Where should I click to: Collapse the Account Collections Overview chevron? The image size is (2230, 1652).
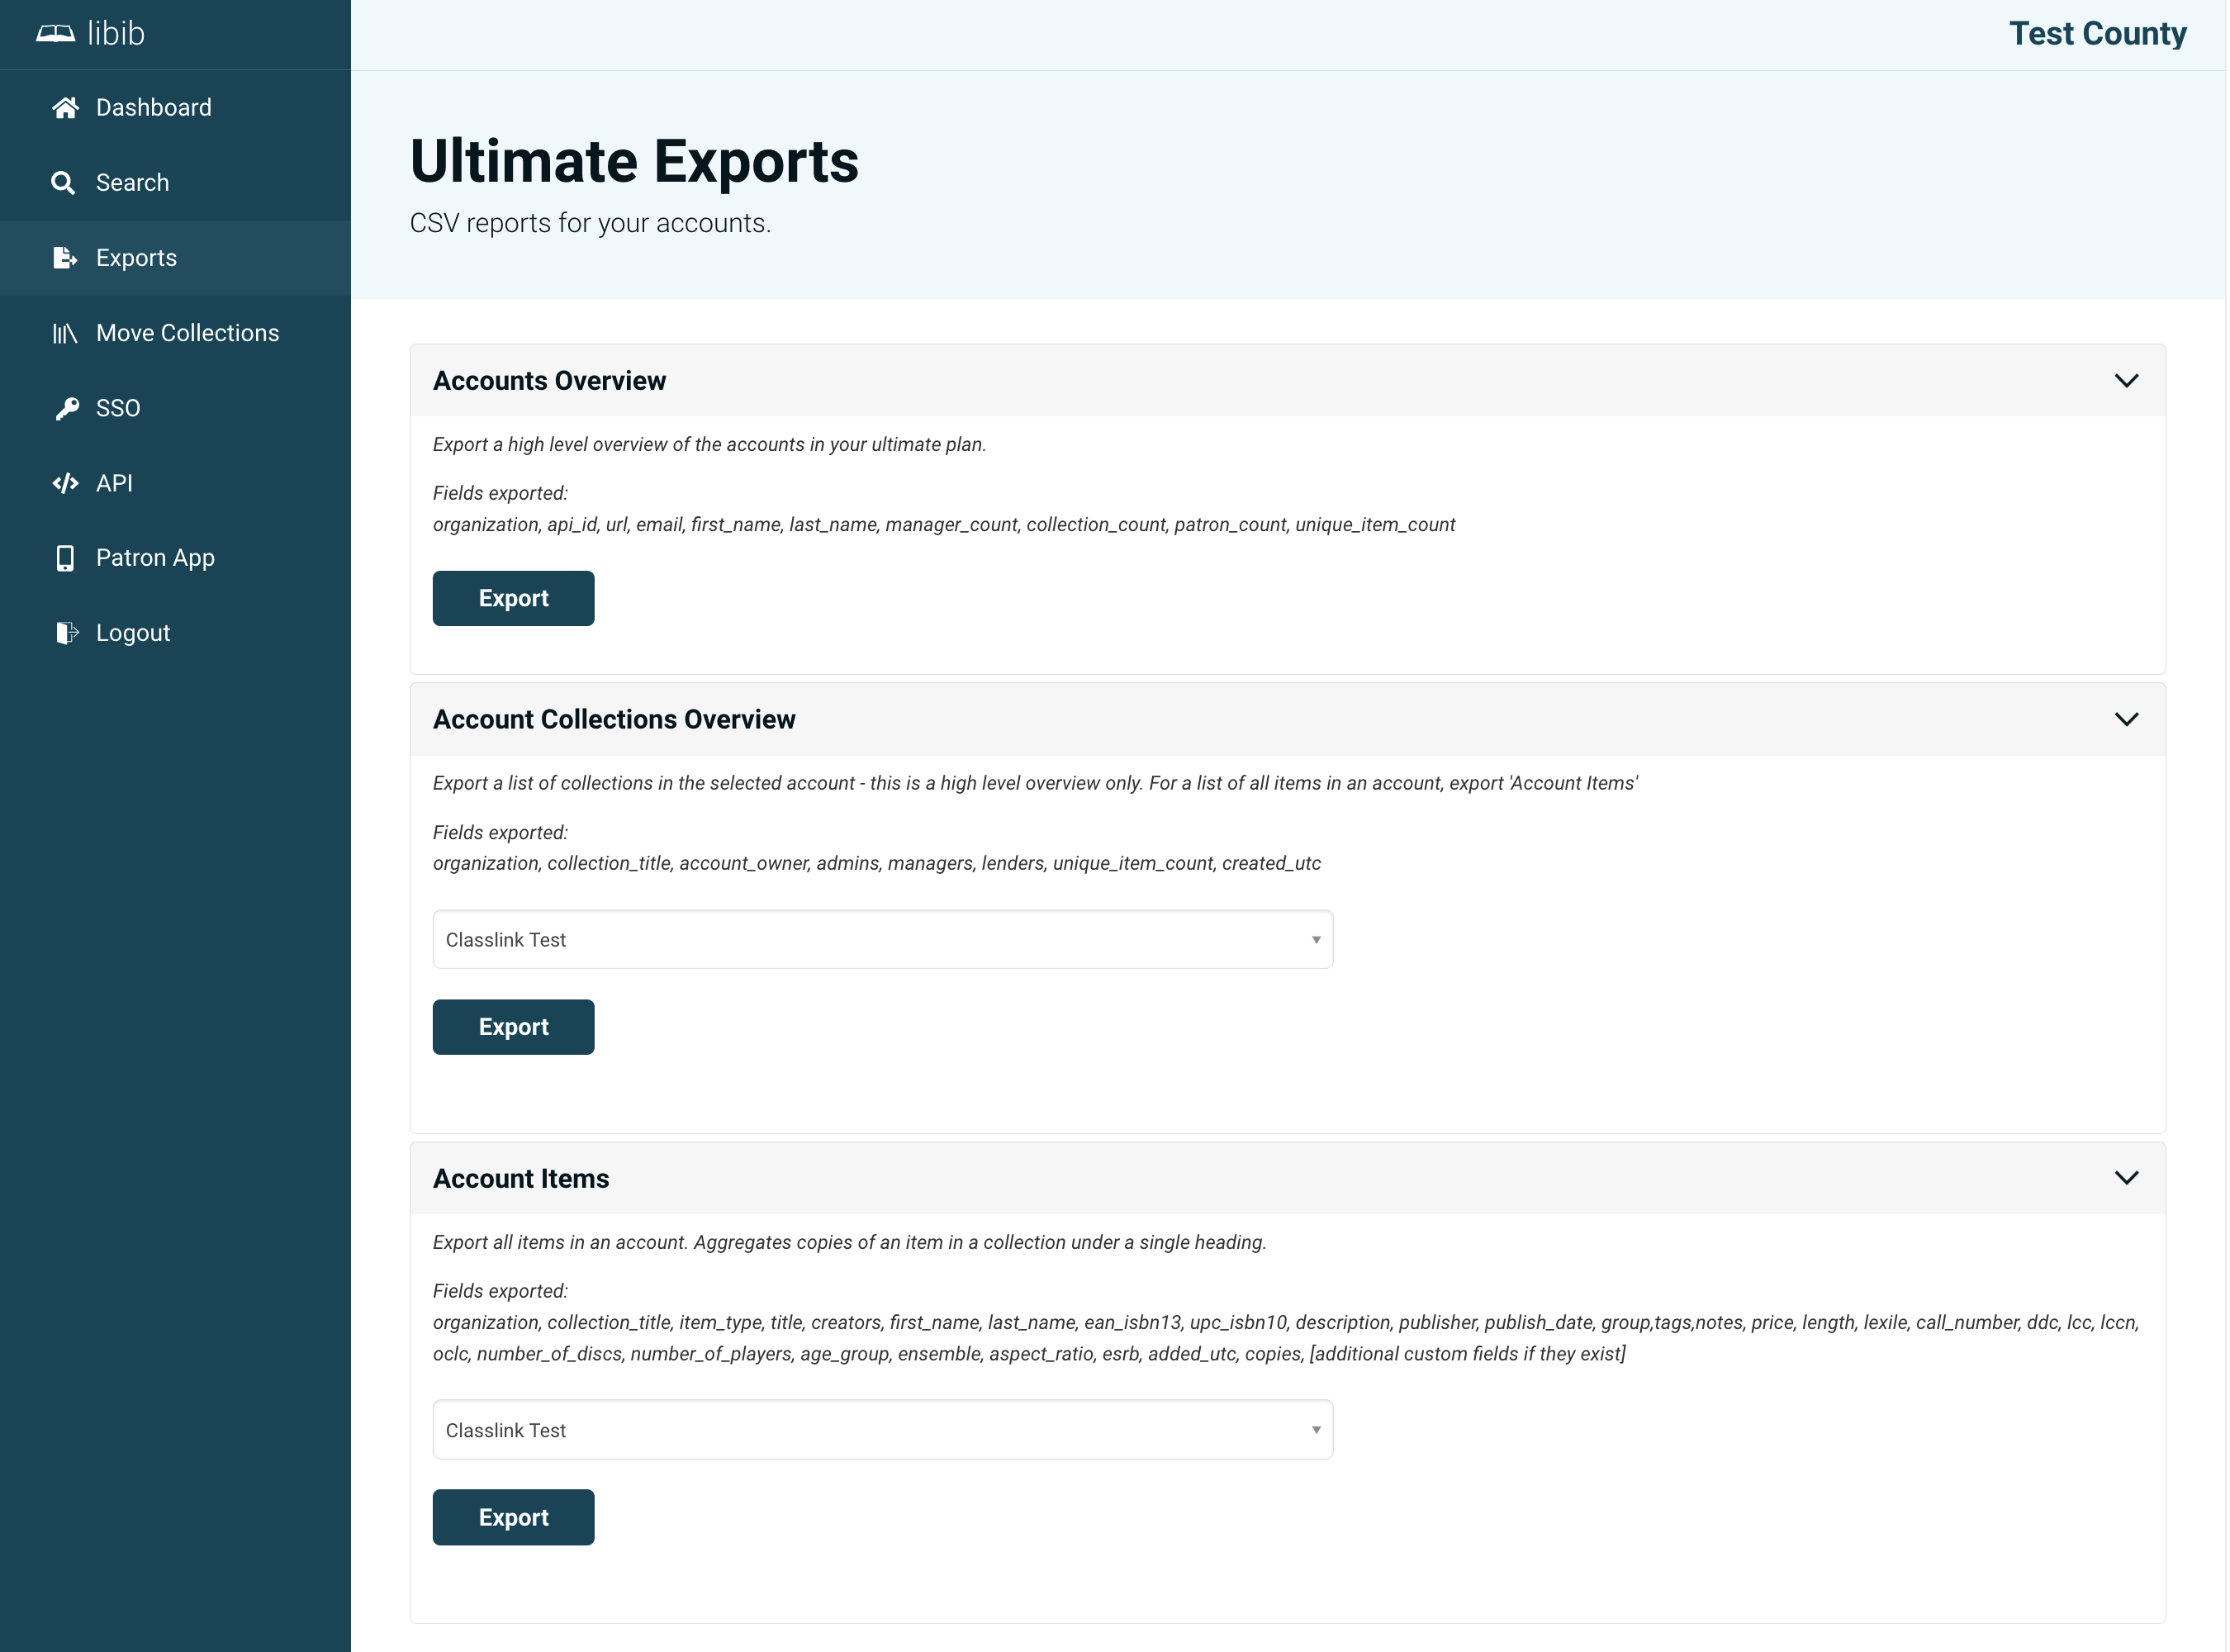tap(2126, 720)
